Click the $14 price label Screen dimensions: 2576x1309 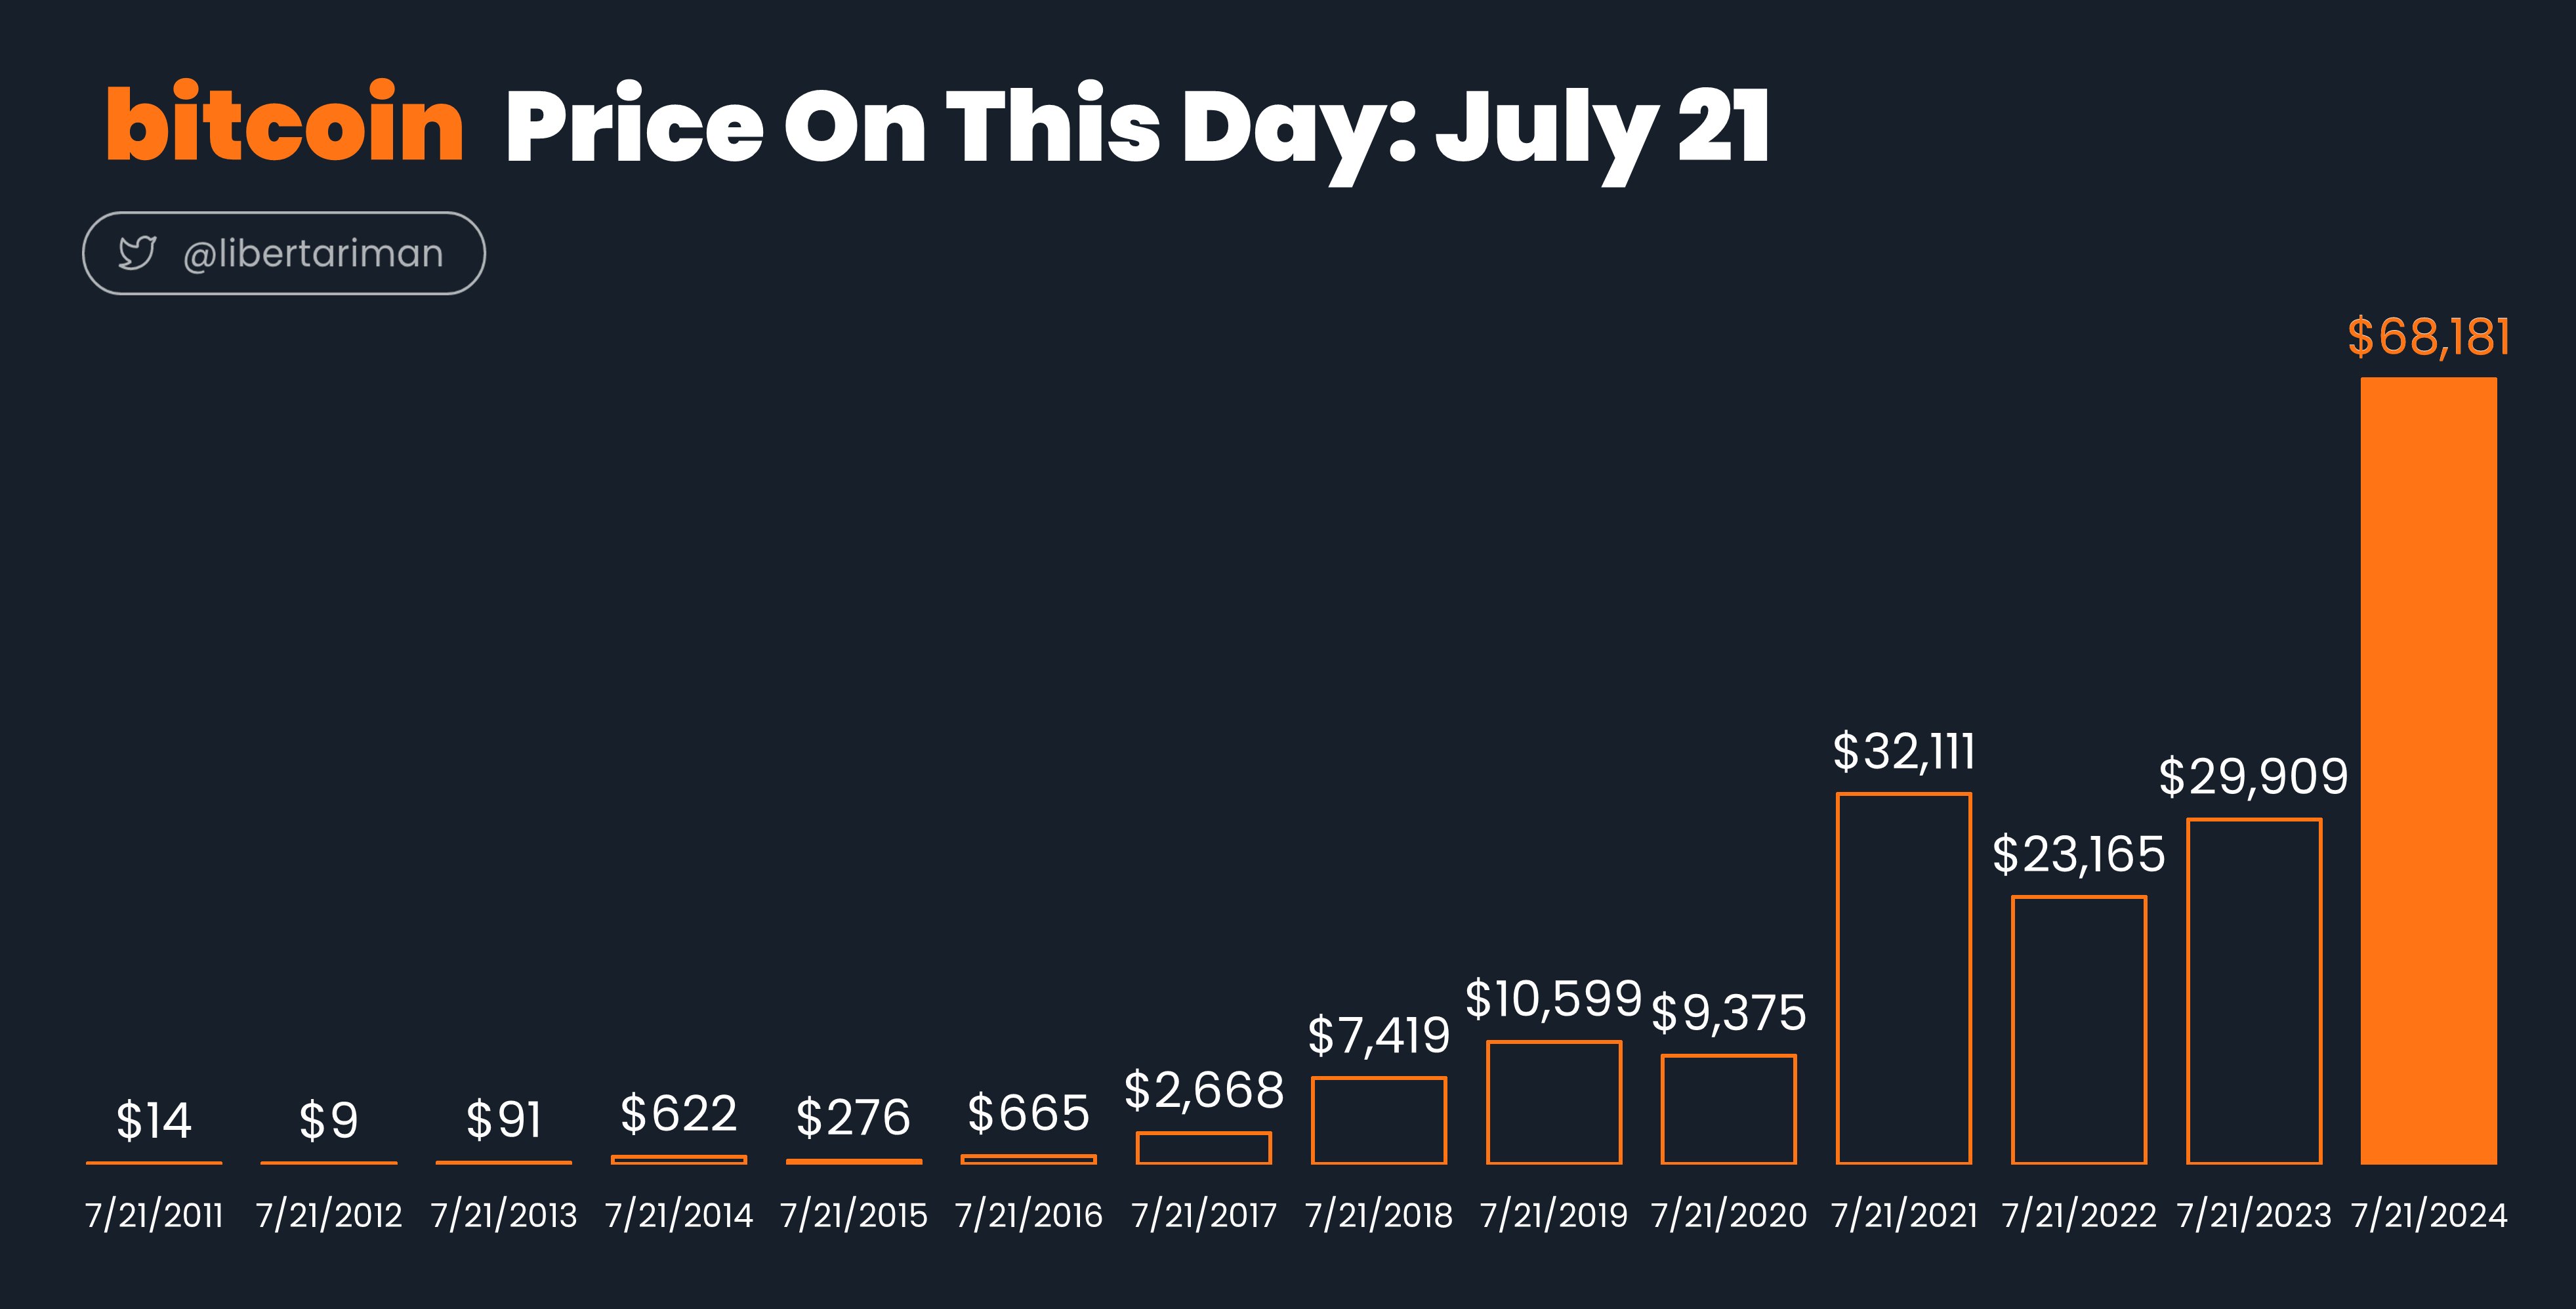[x=154, y=1120]
